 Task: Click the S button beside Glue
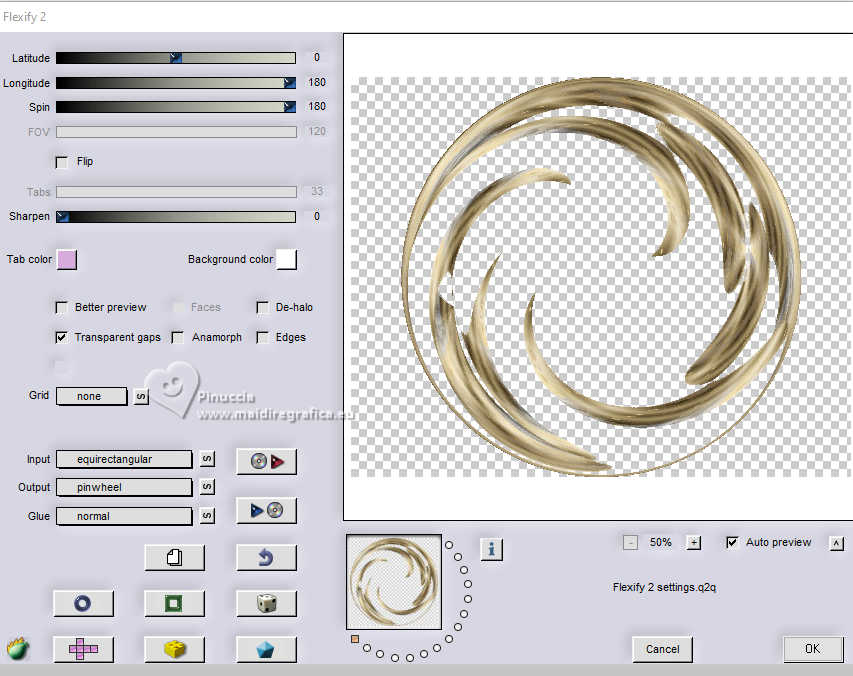[207, 516]
